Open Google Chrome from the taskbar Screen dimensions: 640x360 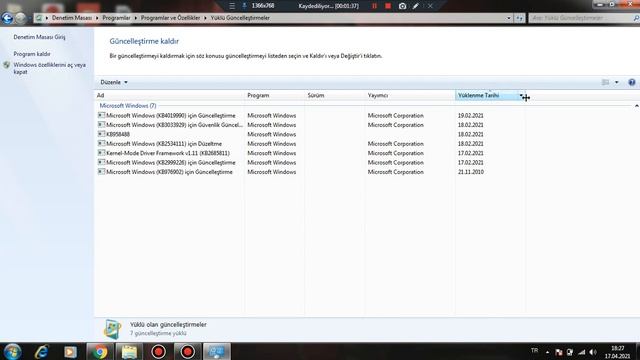tap(100, 351)
